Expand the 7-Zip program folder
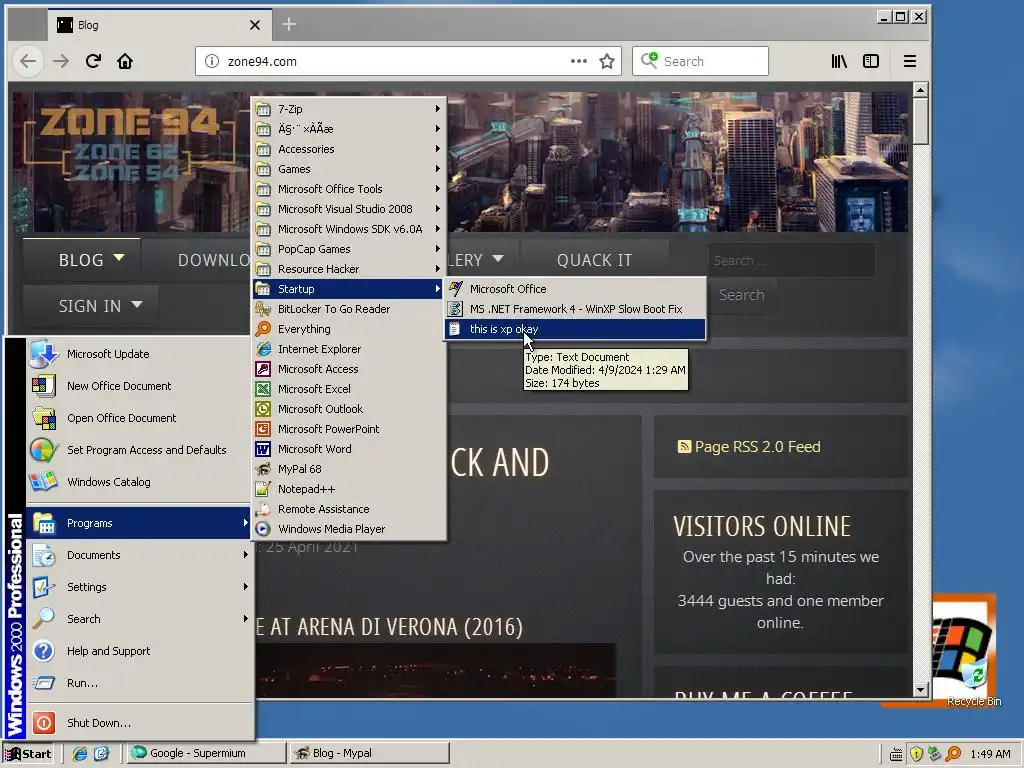The width and height of the screenshot is (1024, 768). pos(349,109)
